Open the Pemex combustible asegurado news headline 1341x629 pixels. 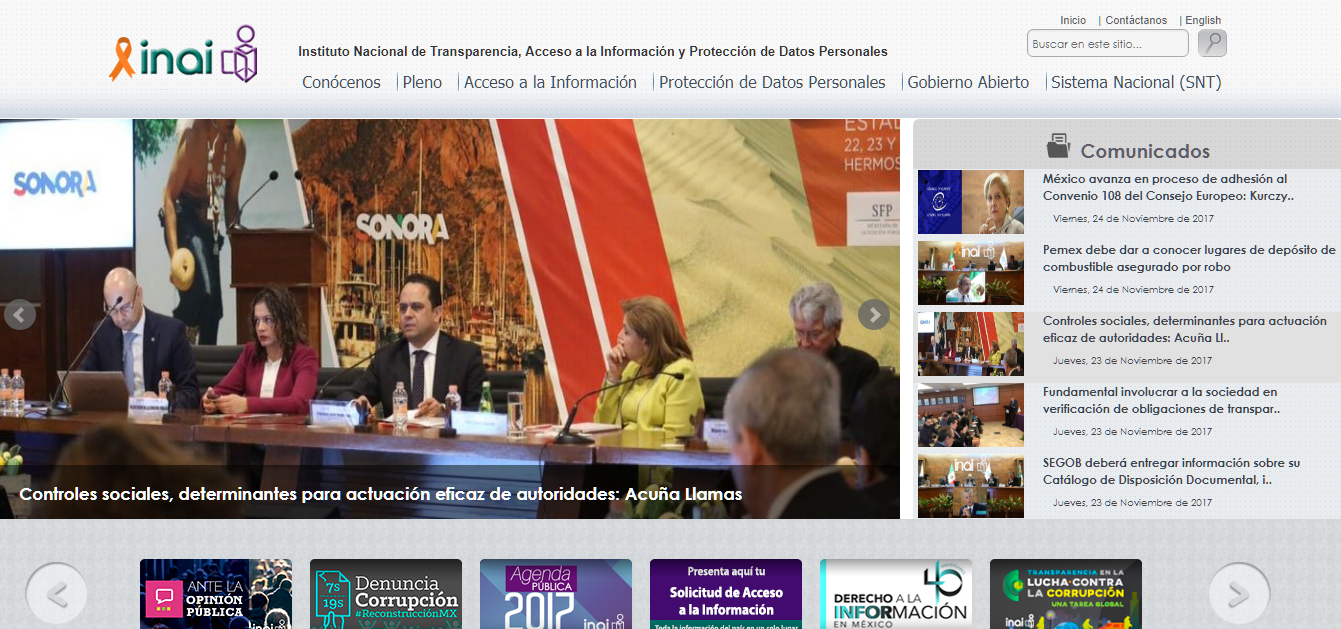pyautogui.click(x=1189, y=259)
